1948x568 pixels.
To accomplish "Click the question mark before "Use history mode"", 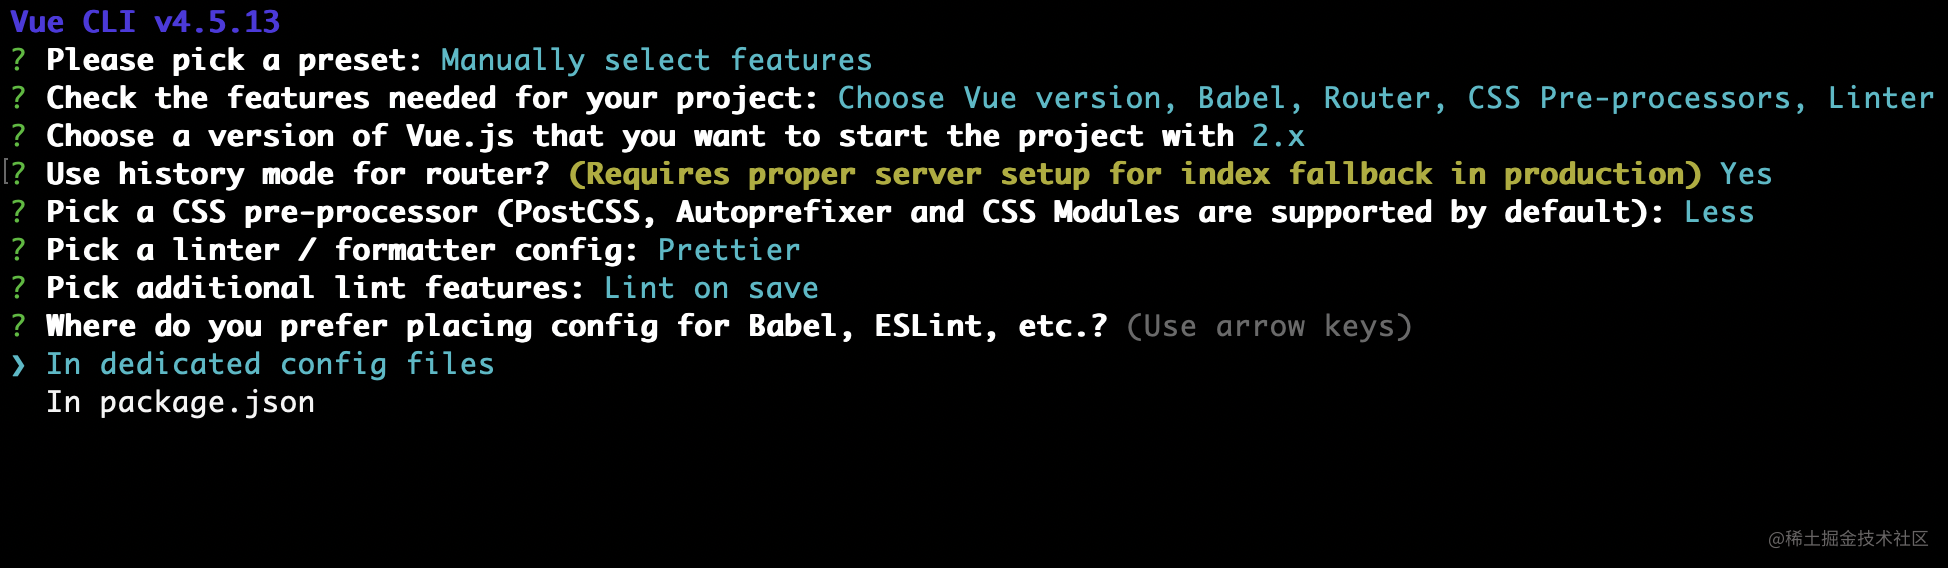I will click(18, 174).
